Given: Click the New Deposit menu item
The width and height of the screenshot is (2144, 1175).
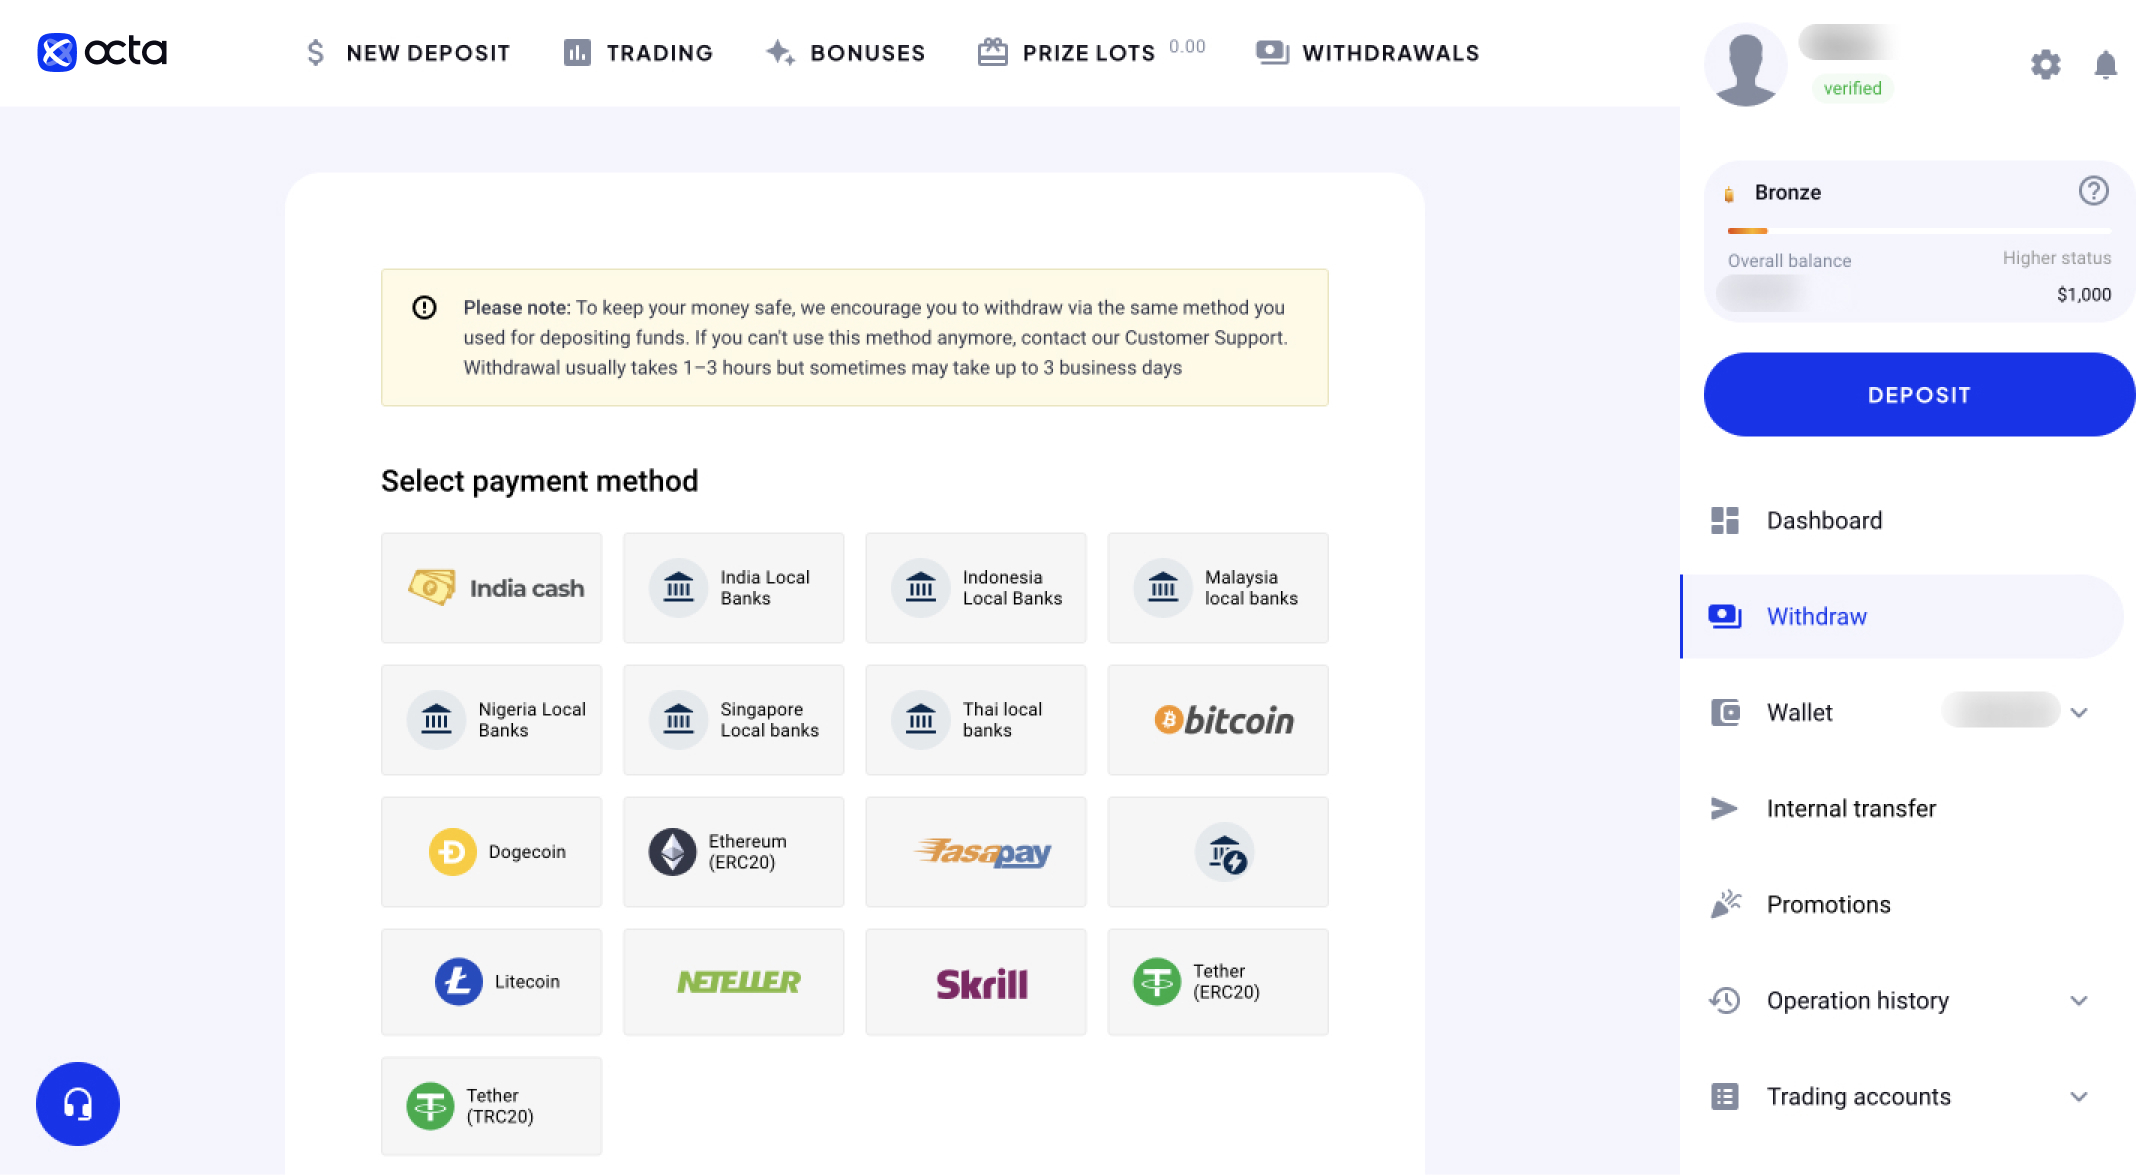Looking at the screenshot, I should [409, 52].
